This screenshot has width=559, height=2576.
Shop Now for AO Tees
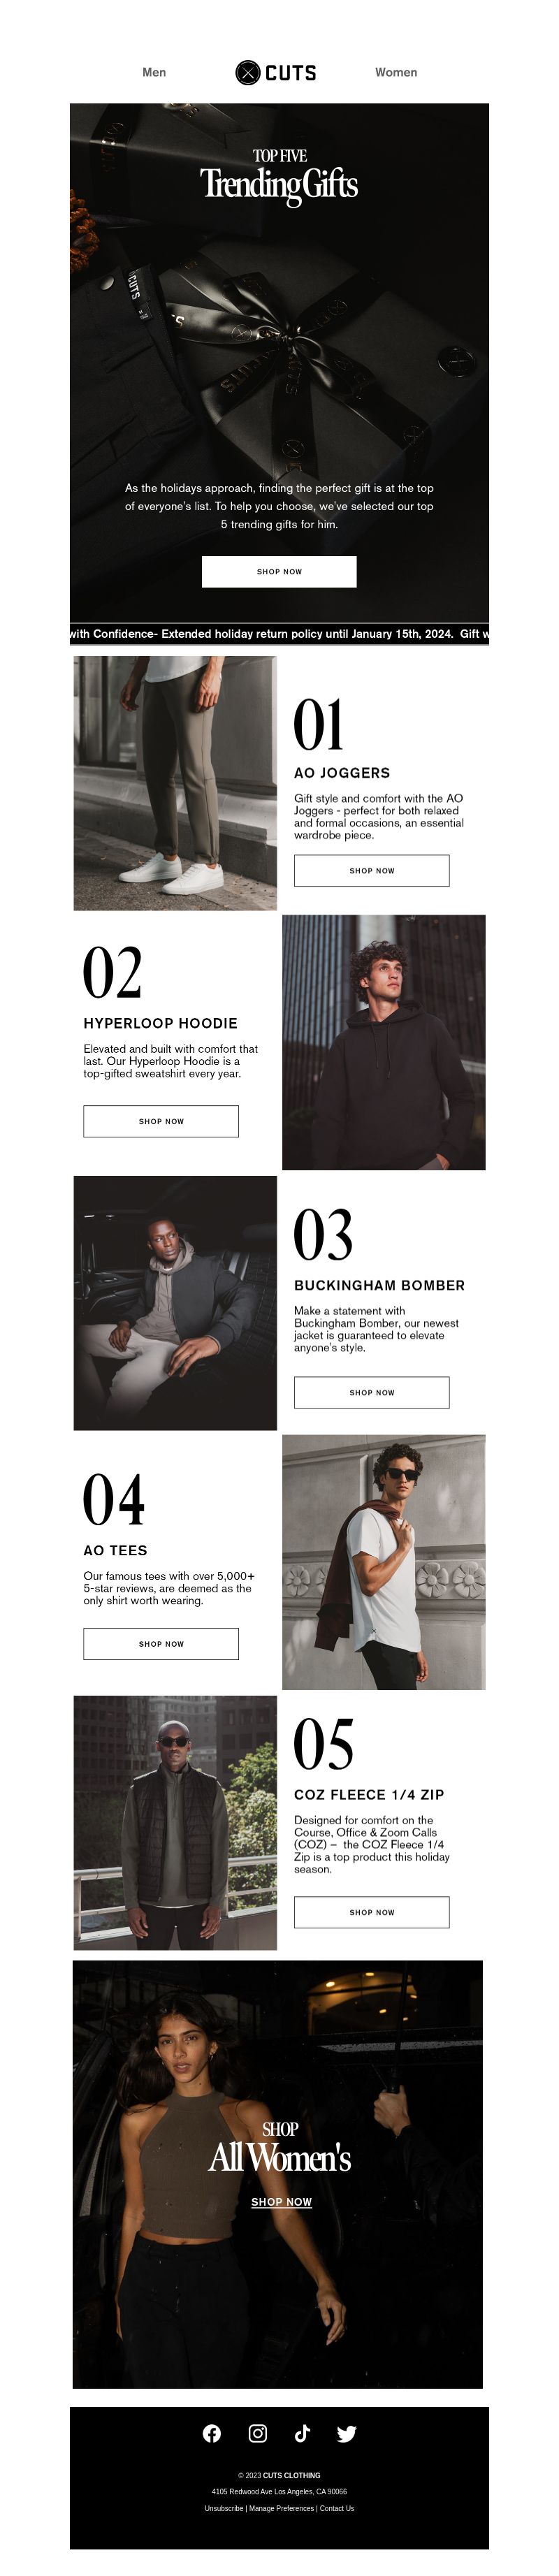click(x=161, y=1643)
